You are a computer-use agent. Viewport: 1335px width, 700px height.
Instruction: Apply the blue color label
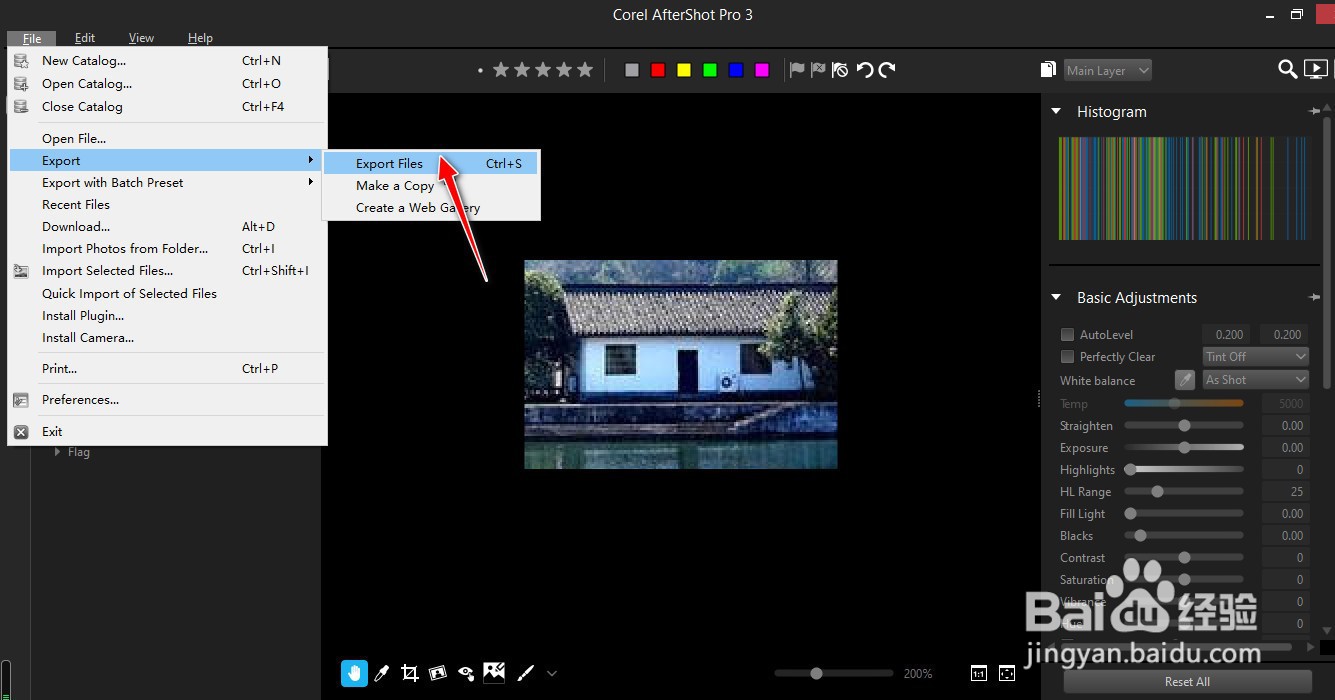[x=736, y=70]
